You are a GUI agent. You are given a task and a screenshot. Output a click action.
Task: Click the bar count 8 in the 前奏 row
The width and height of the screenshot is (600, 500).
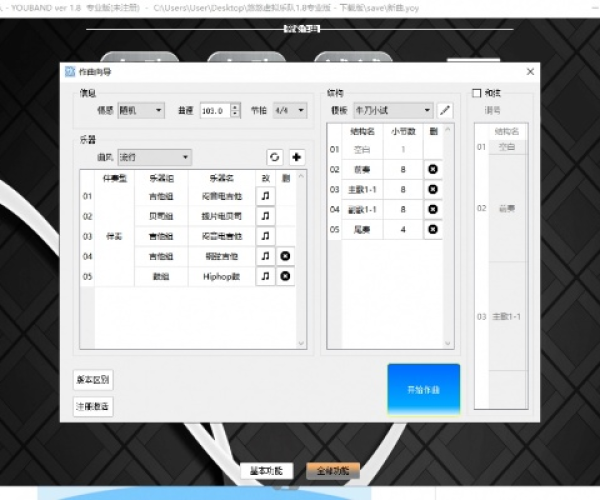coord(403,169)
